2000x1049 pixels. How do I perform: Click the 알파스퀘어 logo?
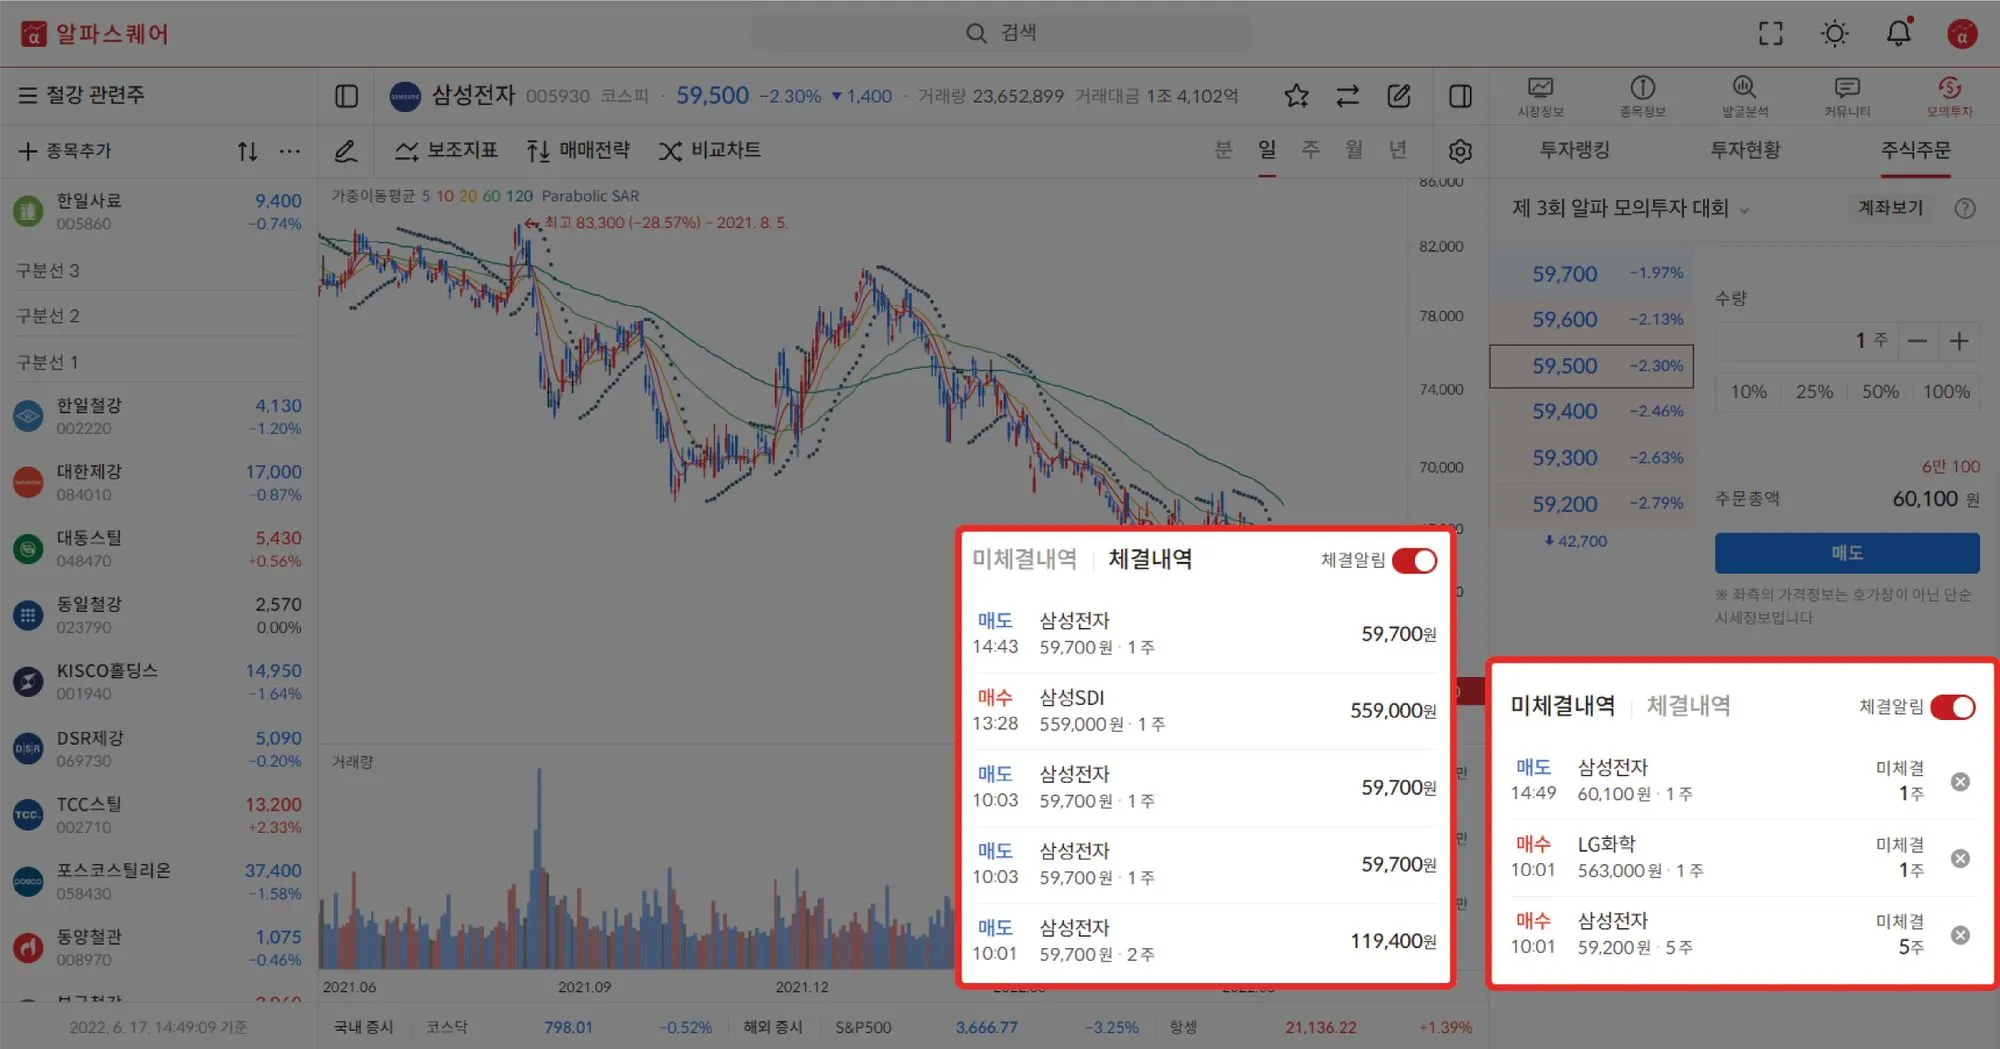pos(94,34)
